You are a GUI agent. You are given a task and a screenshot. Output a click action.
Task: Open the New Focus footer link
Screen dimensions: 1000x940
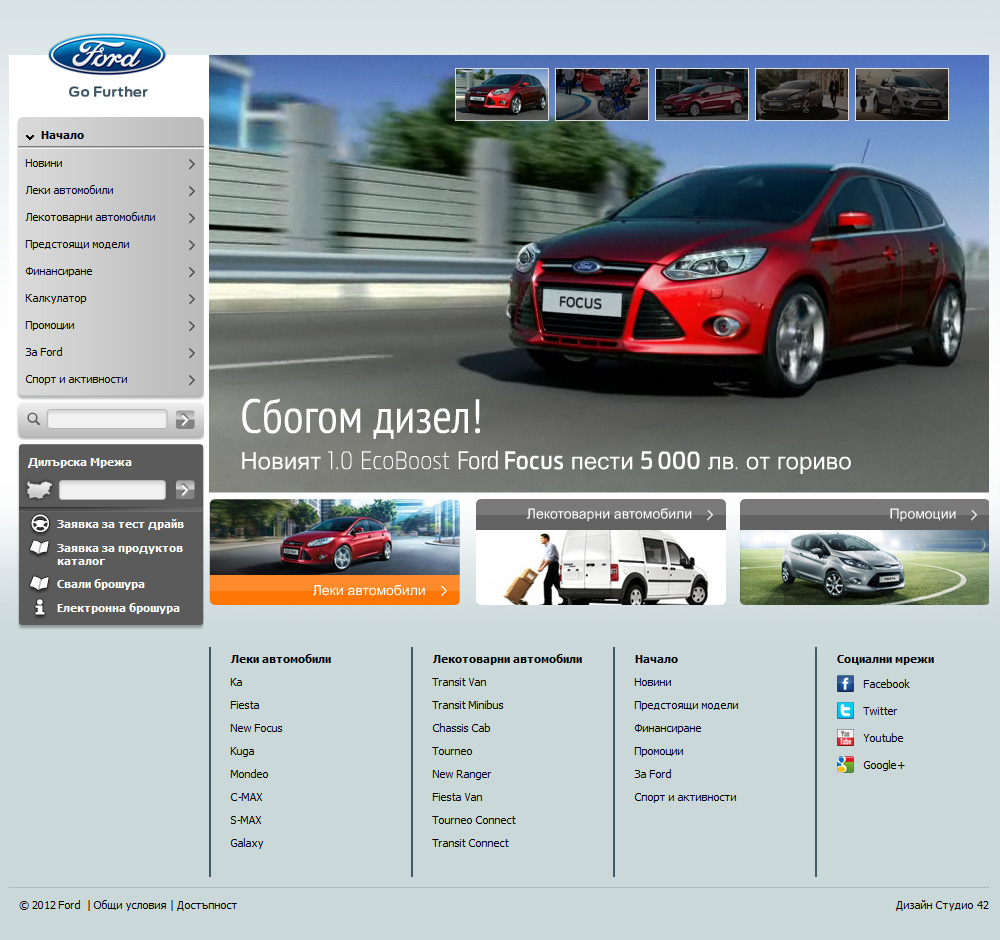point(256,728)
